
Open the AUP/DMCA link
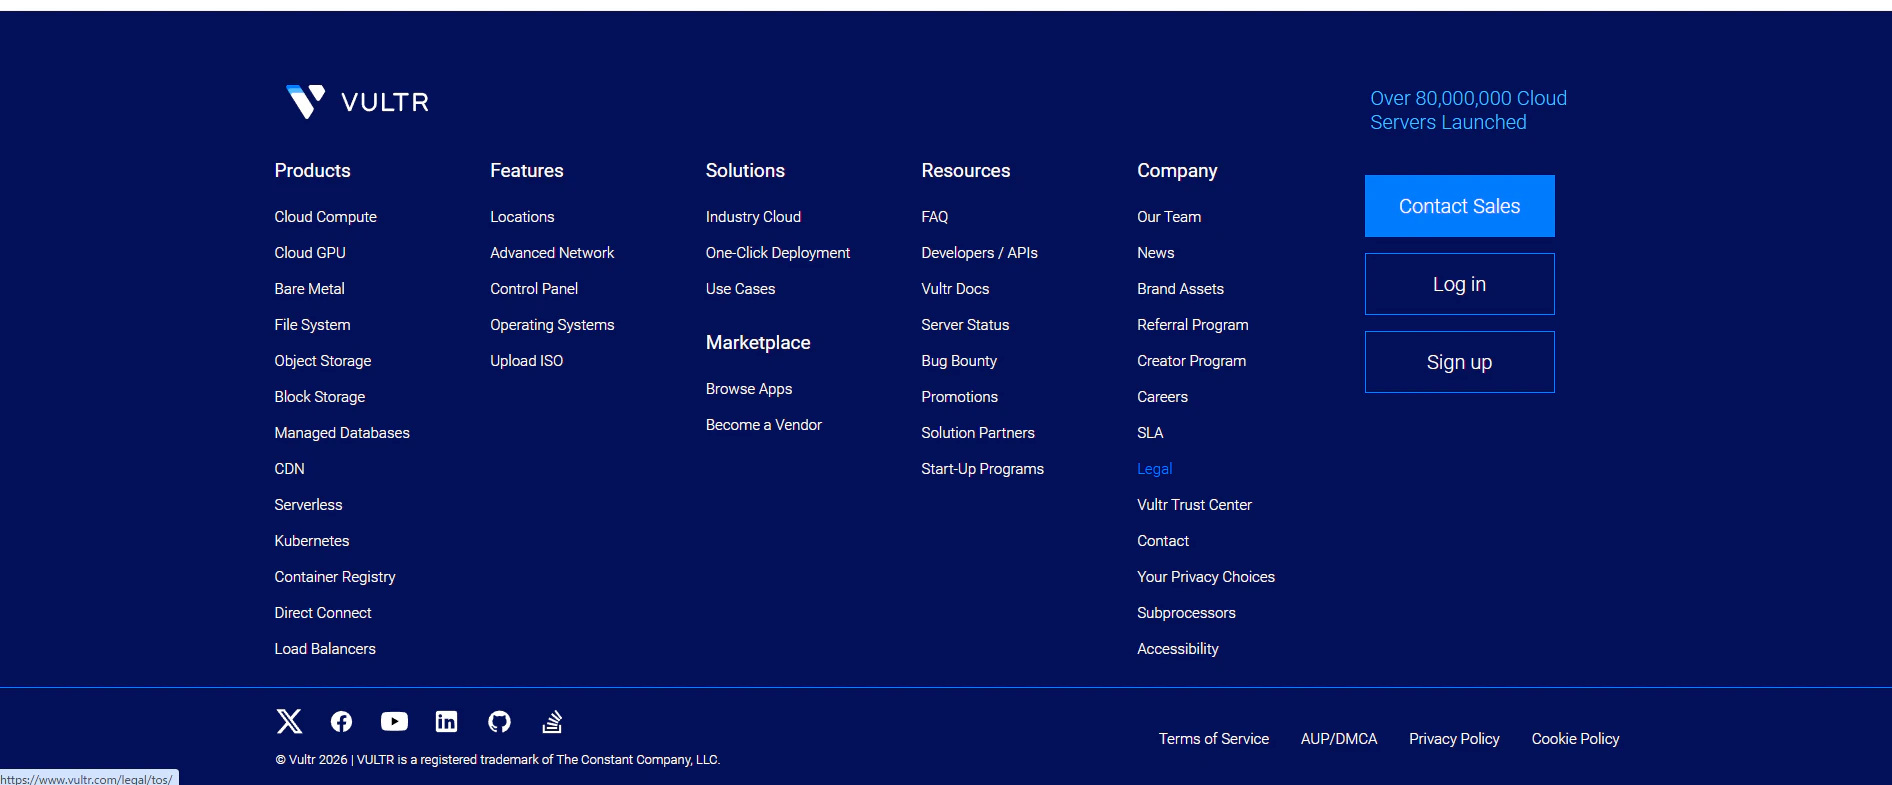[x=1339, y=739]
